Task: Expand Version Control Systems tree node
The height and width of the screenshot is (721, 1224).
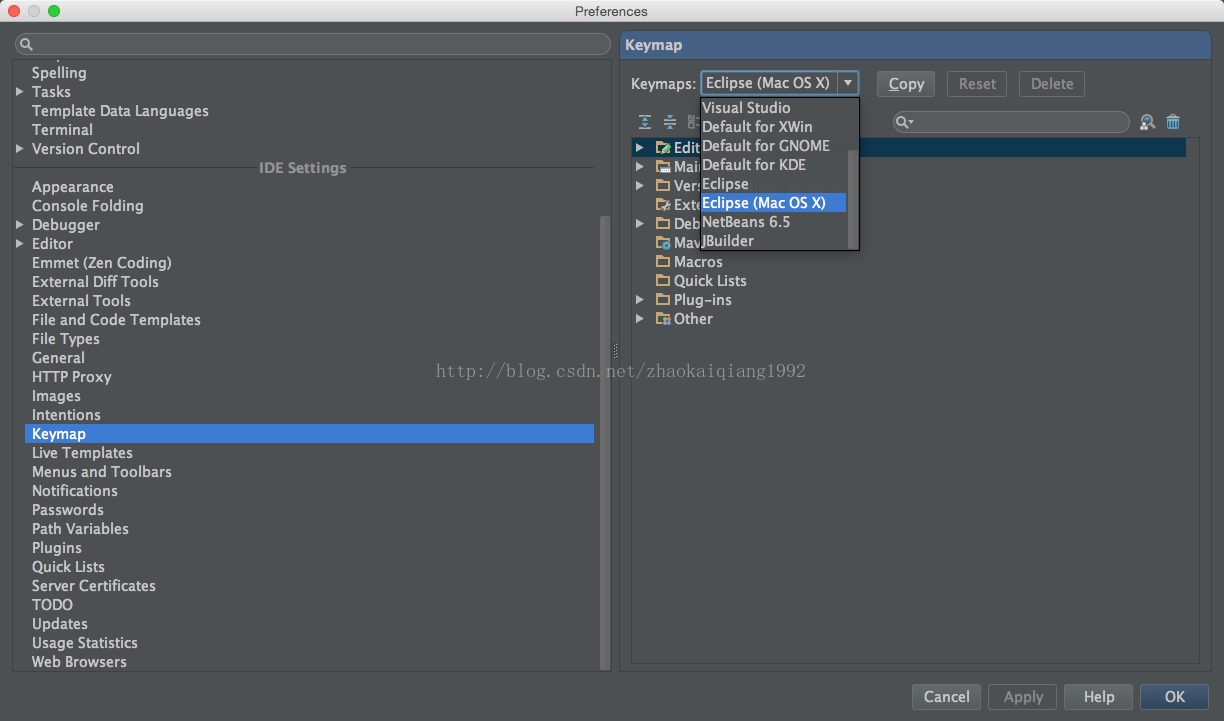Action: [x=640, y=186]
